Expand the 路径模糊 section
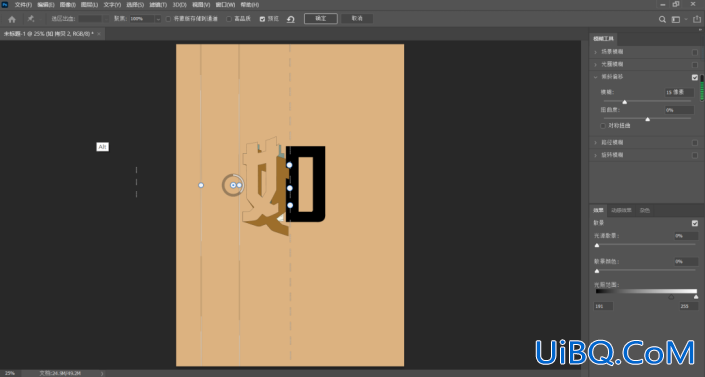 click(596, 143)
